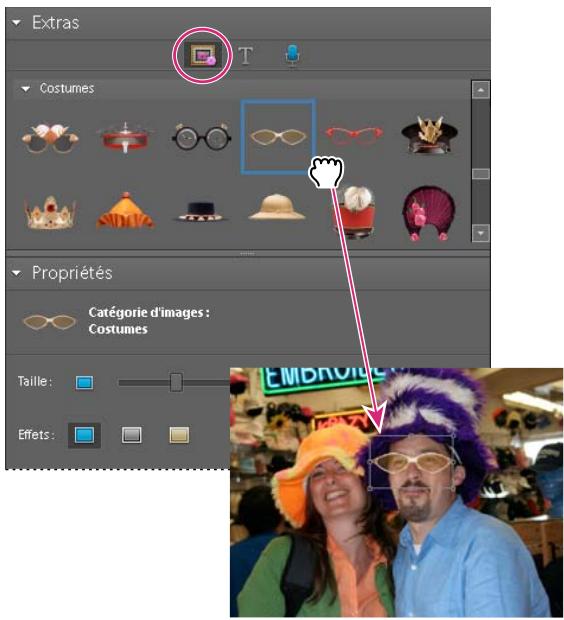Screen dimensions: 564x620
Task: Click the 'Propriétés' panel title text
Action: [72, 273]
